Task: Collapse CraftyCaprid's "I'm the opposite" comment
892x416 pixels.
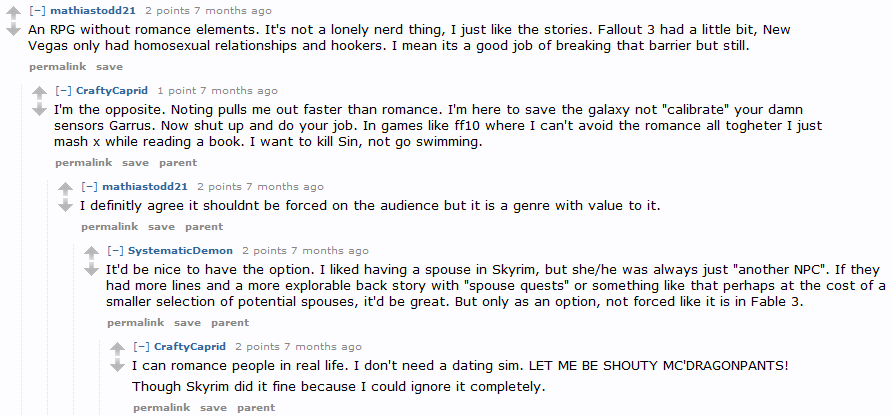Action: (x=64, y=91)
